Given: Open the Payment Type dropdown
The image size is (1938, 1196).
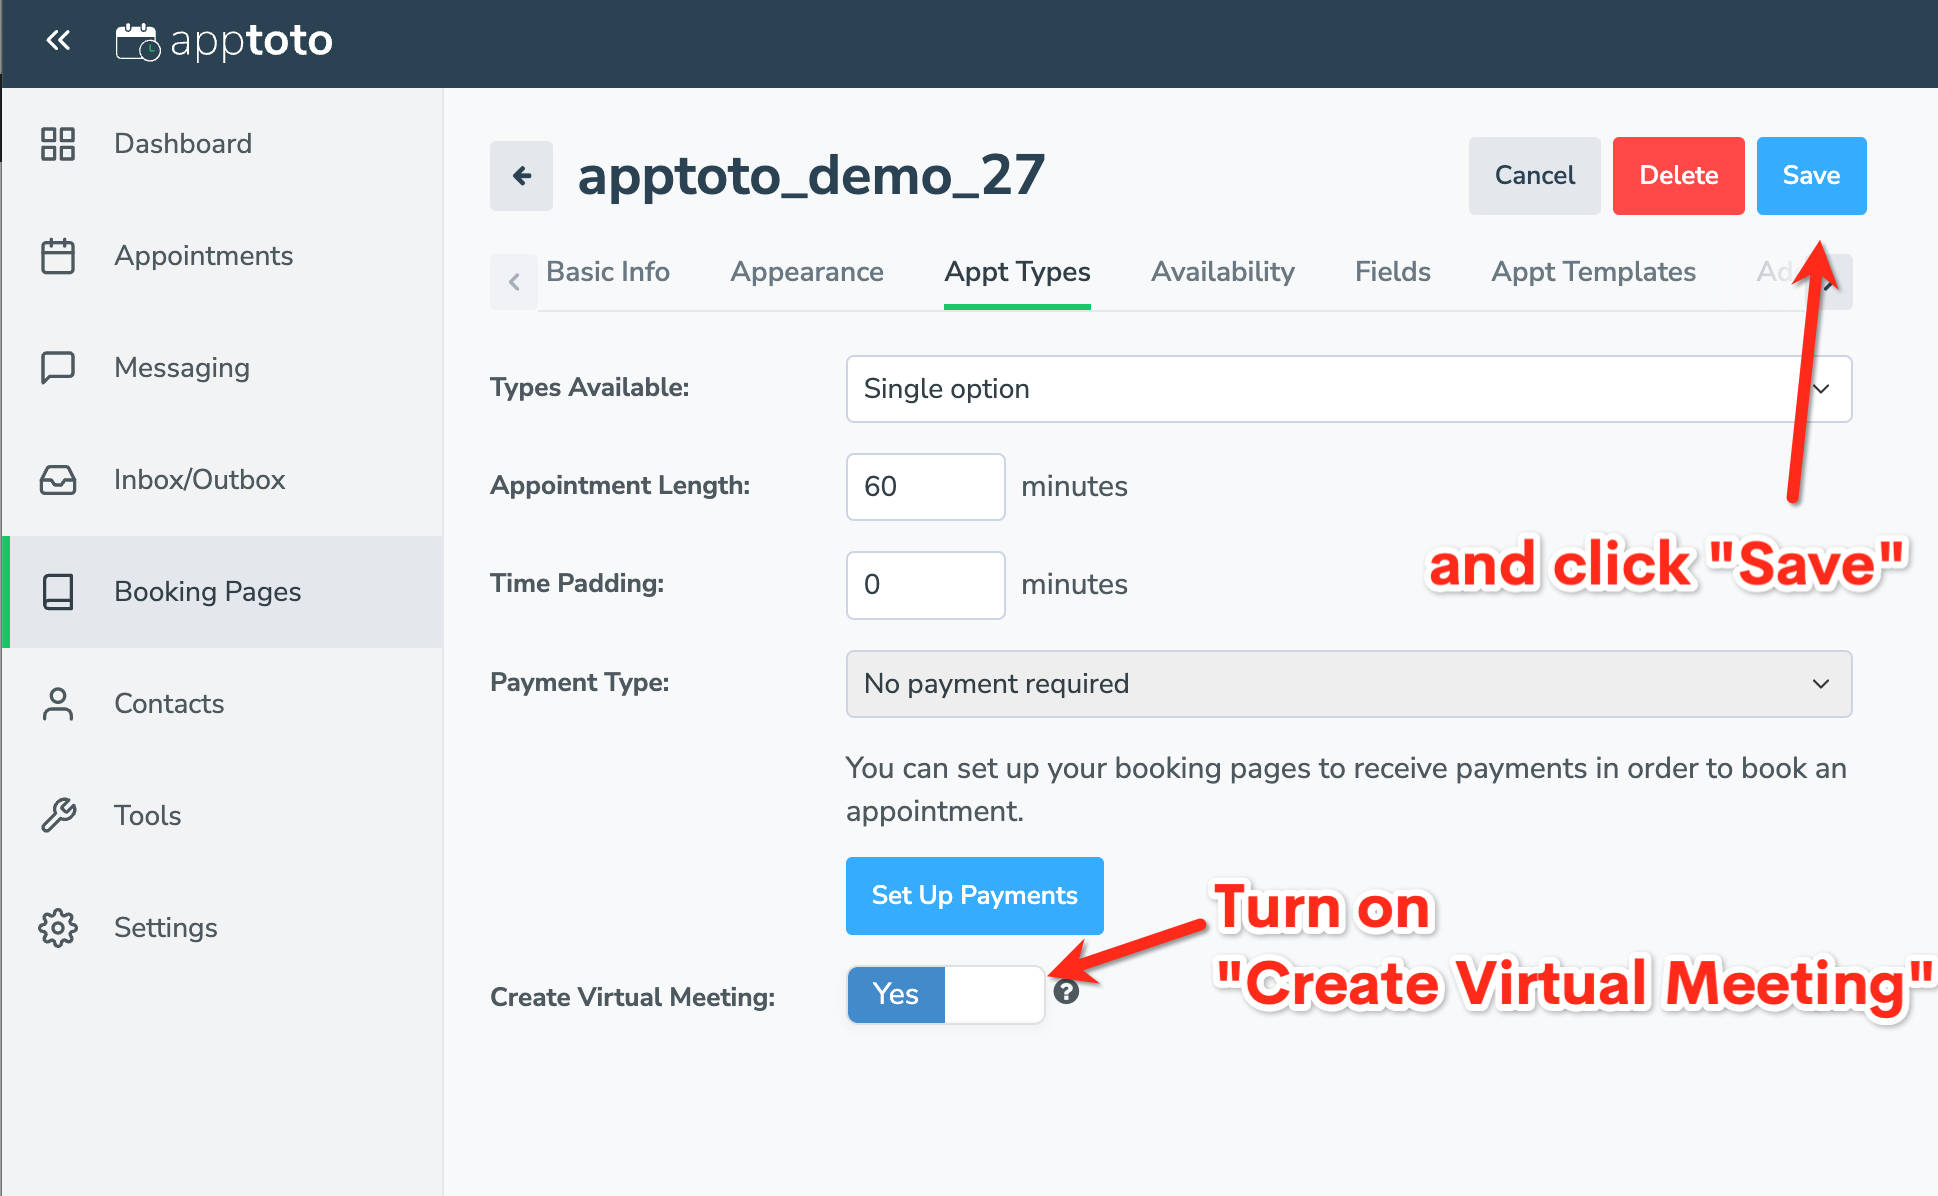Looking at the screenshot, I should [1348, 684].
